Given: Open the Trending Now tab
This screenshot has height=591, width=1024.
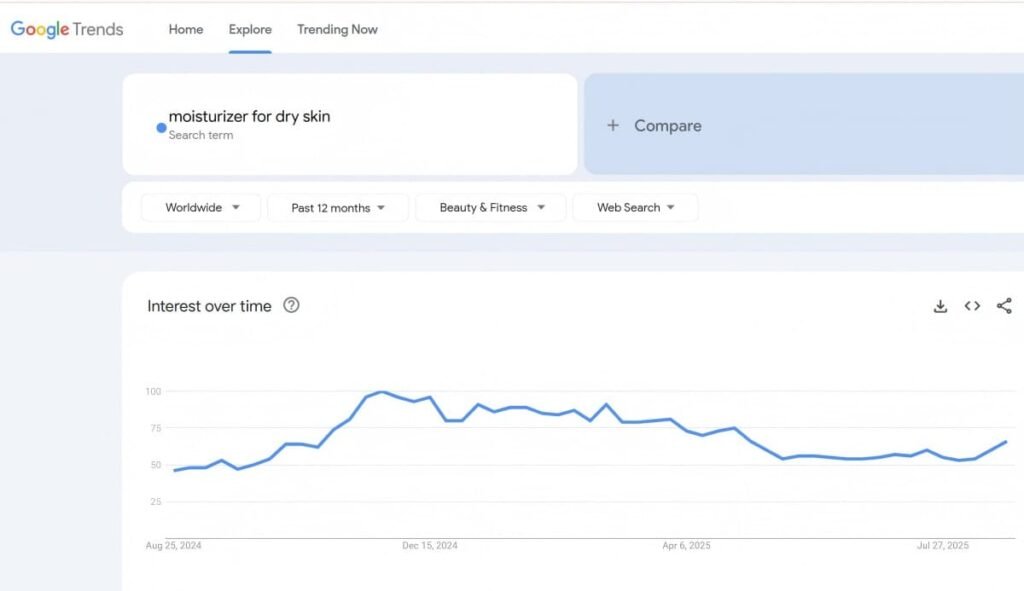Looking at the screenshot, I should click(x=337, y=29).
